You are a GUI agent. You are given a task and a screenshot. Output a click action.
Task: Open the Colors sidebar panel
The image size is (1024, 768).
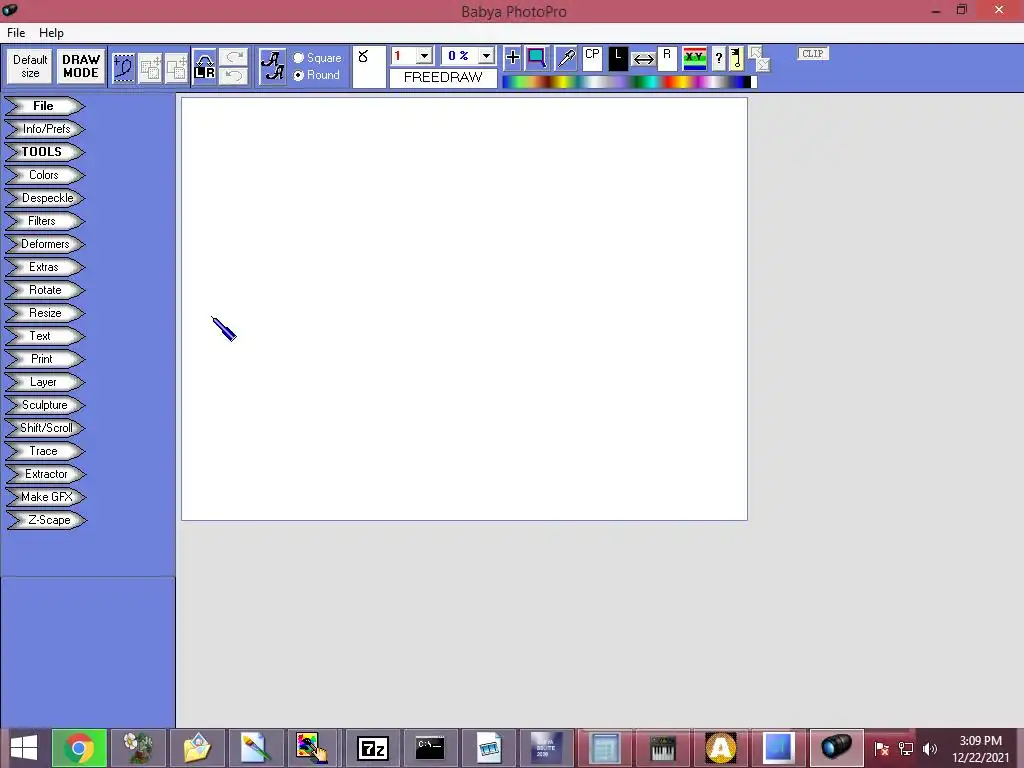pyautogui.click(x=45, y=175)
